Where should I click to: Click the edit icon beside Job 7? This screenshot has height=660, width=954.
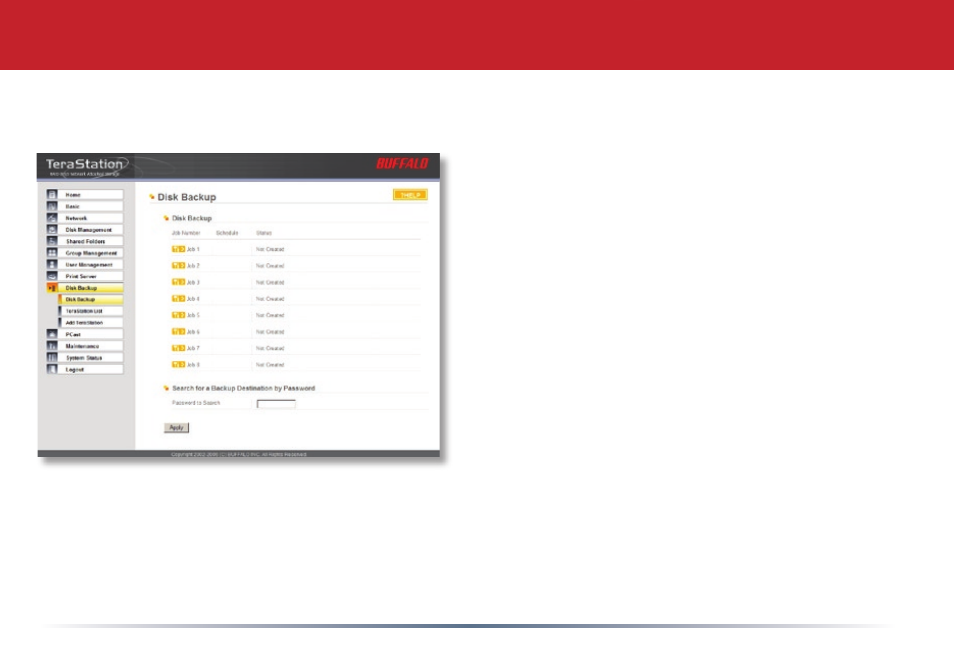point(178,348)
